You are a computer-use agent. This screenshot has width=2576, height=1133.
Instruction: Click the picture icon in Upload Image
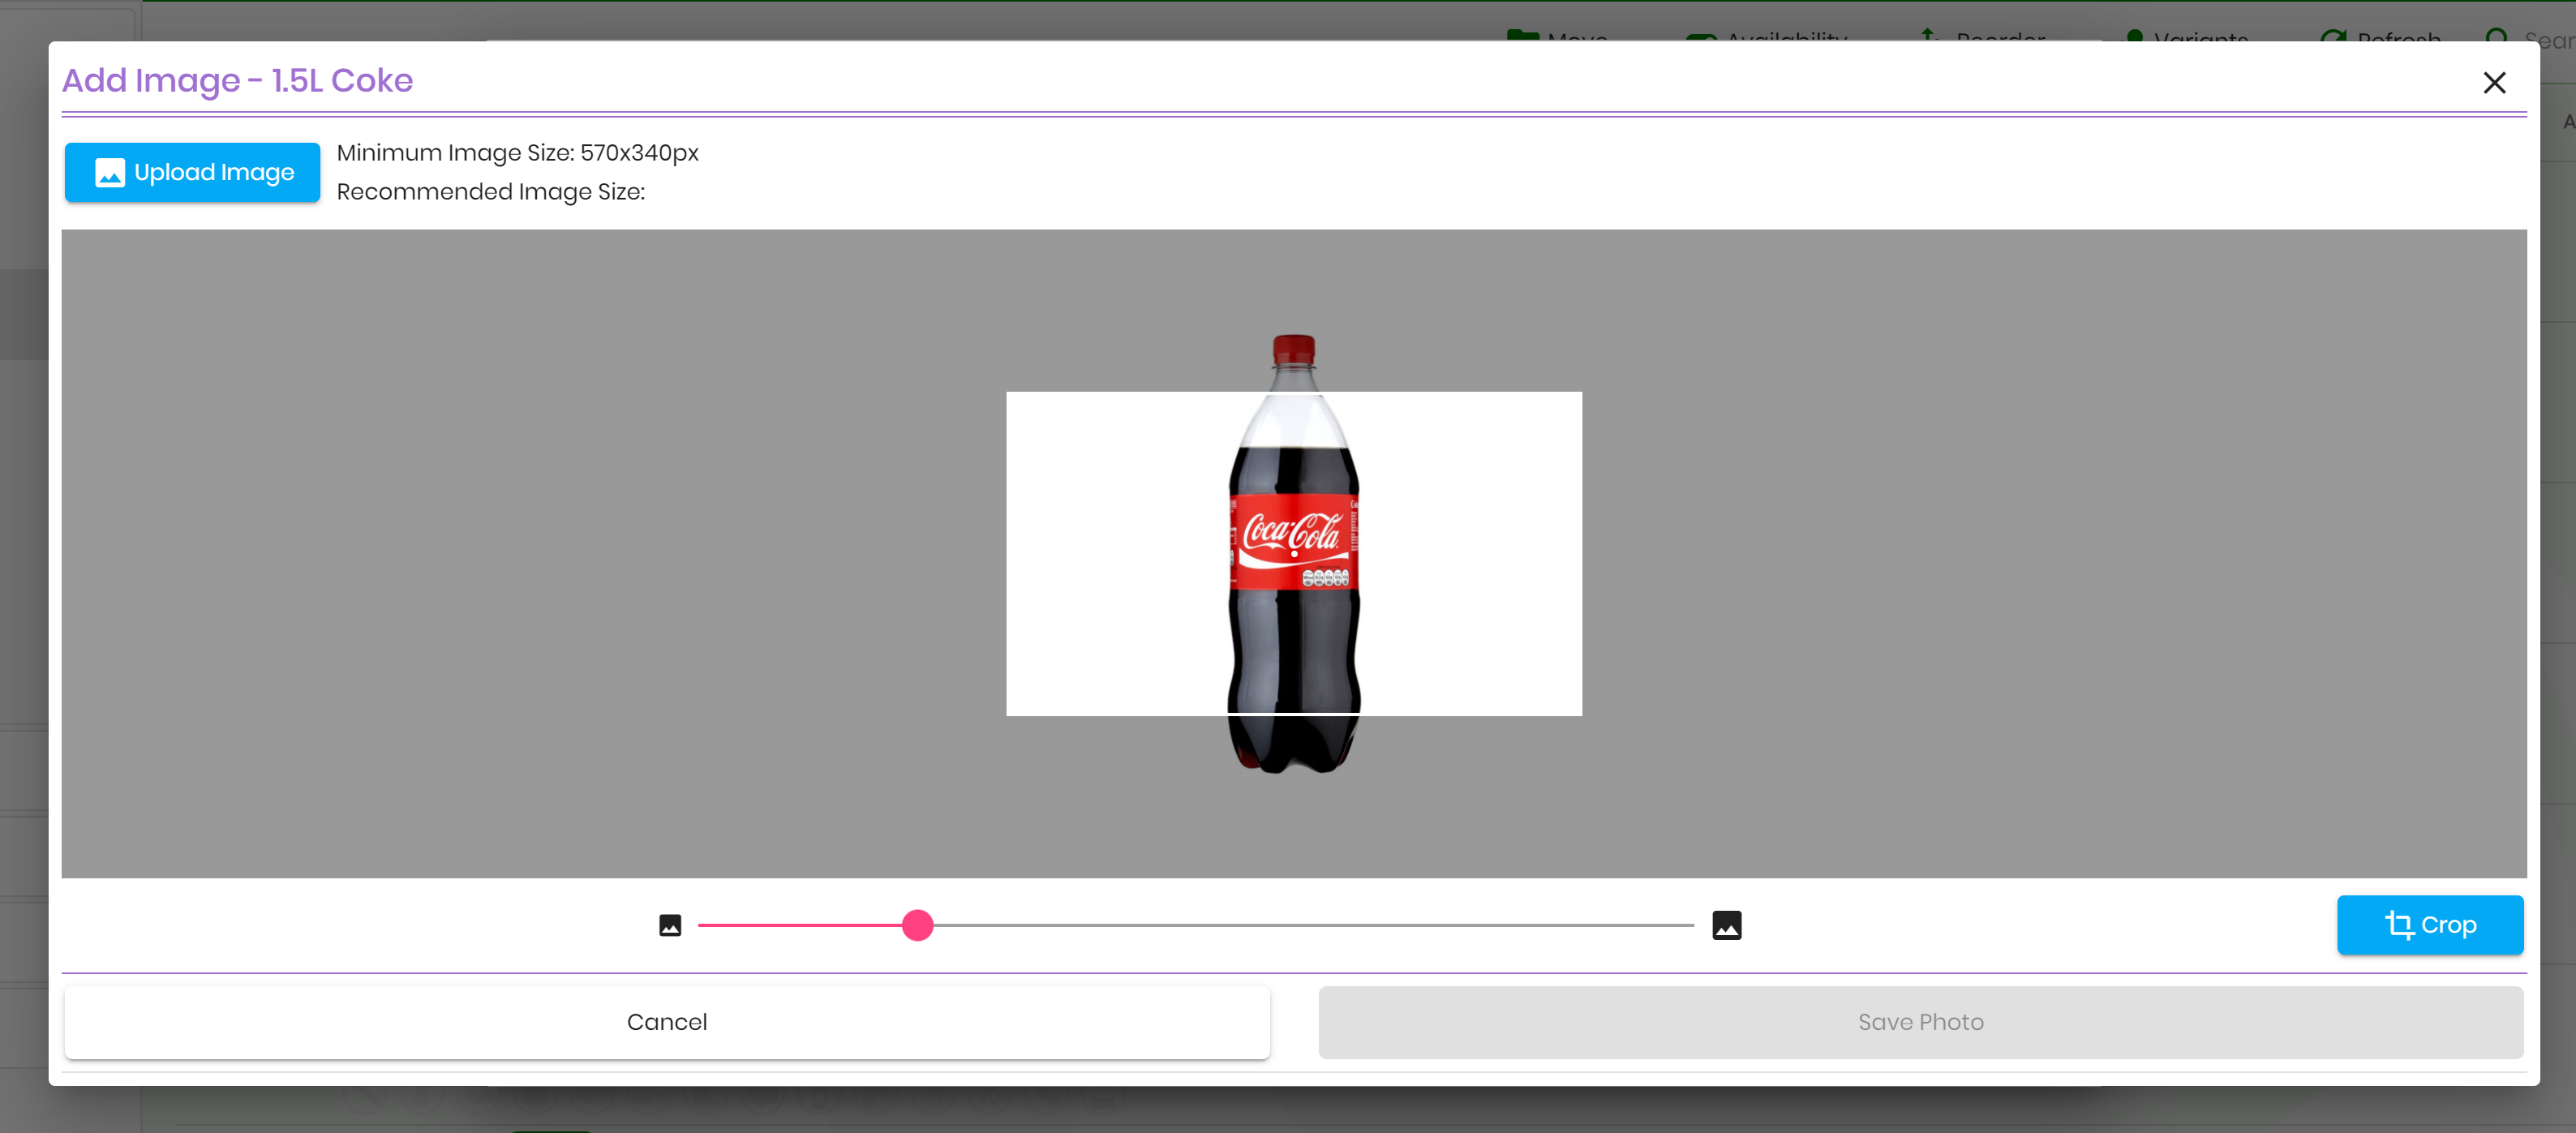point(110,173)
